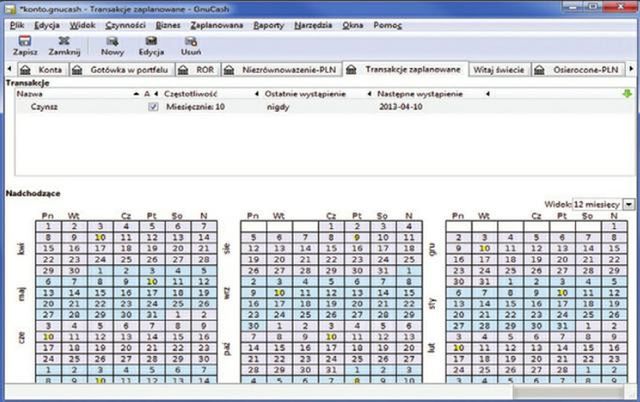Click the Nadchodzące section label

click(33, 193)
